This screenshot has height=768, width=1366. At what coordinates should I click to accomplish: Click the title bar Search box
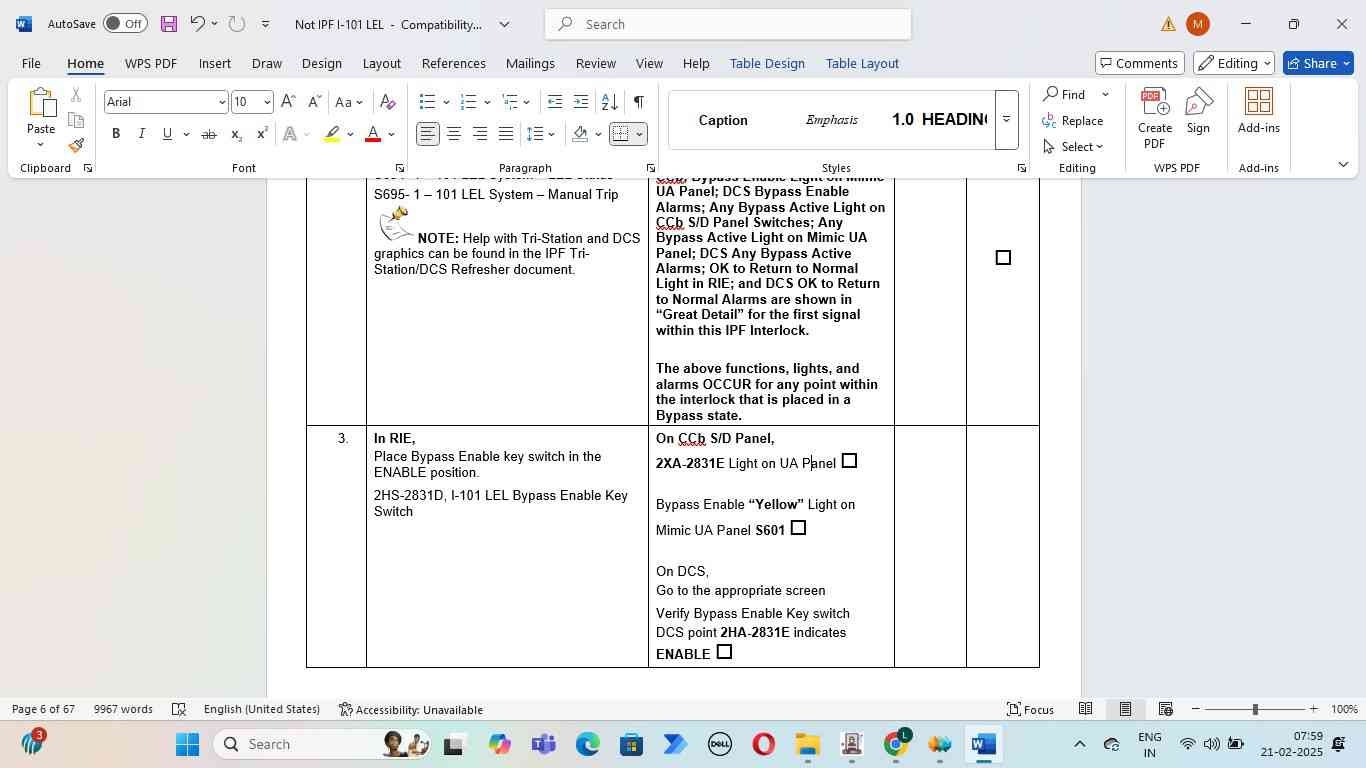pyautogui.click(x=728, y=24)
